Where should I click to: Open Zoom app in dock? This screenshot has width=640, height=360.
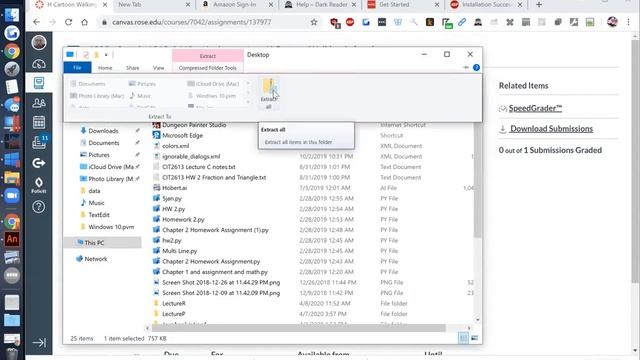(12, 196)
